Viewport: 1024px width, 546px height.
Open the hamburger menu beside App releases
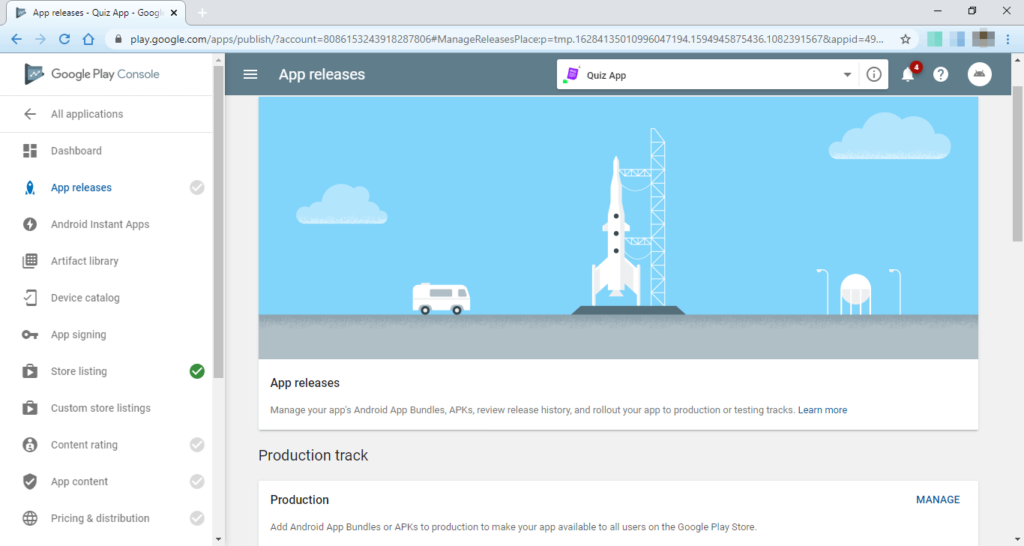pos(250,74)
